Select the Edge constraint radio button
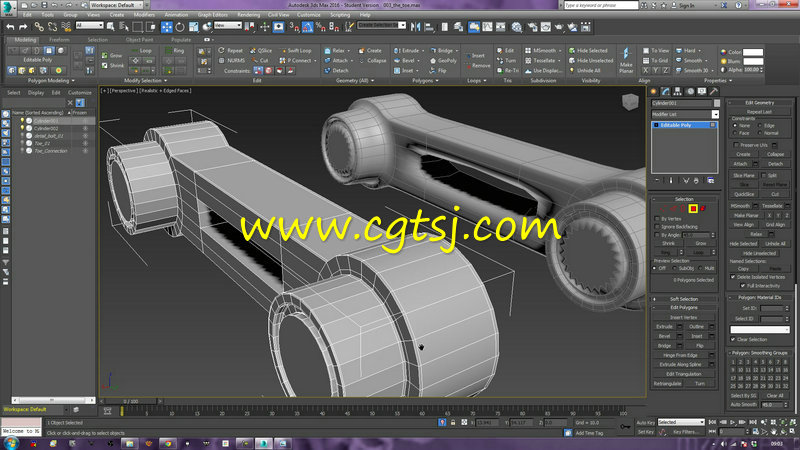 [x=760, y=126]
